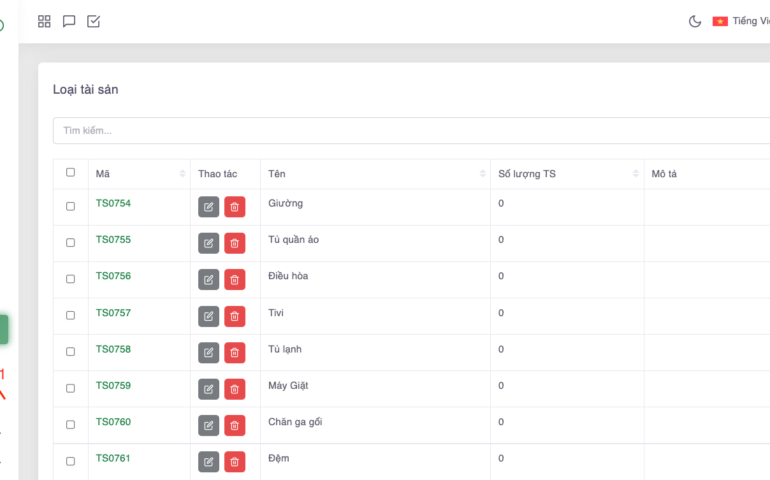Toggle dark mode moon icon
The image size is (770, 480).
coord(695,21)
